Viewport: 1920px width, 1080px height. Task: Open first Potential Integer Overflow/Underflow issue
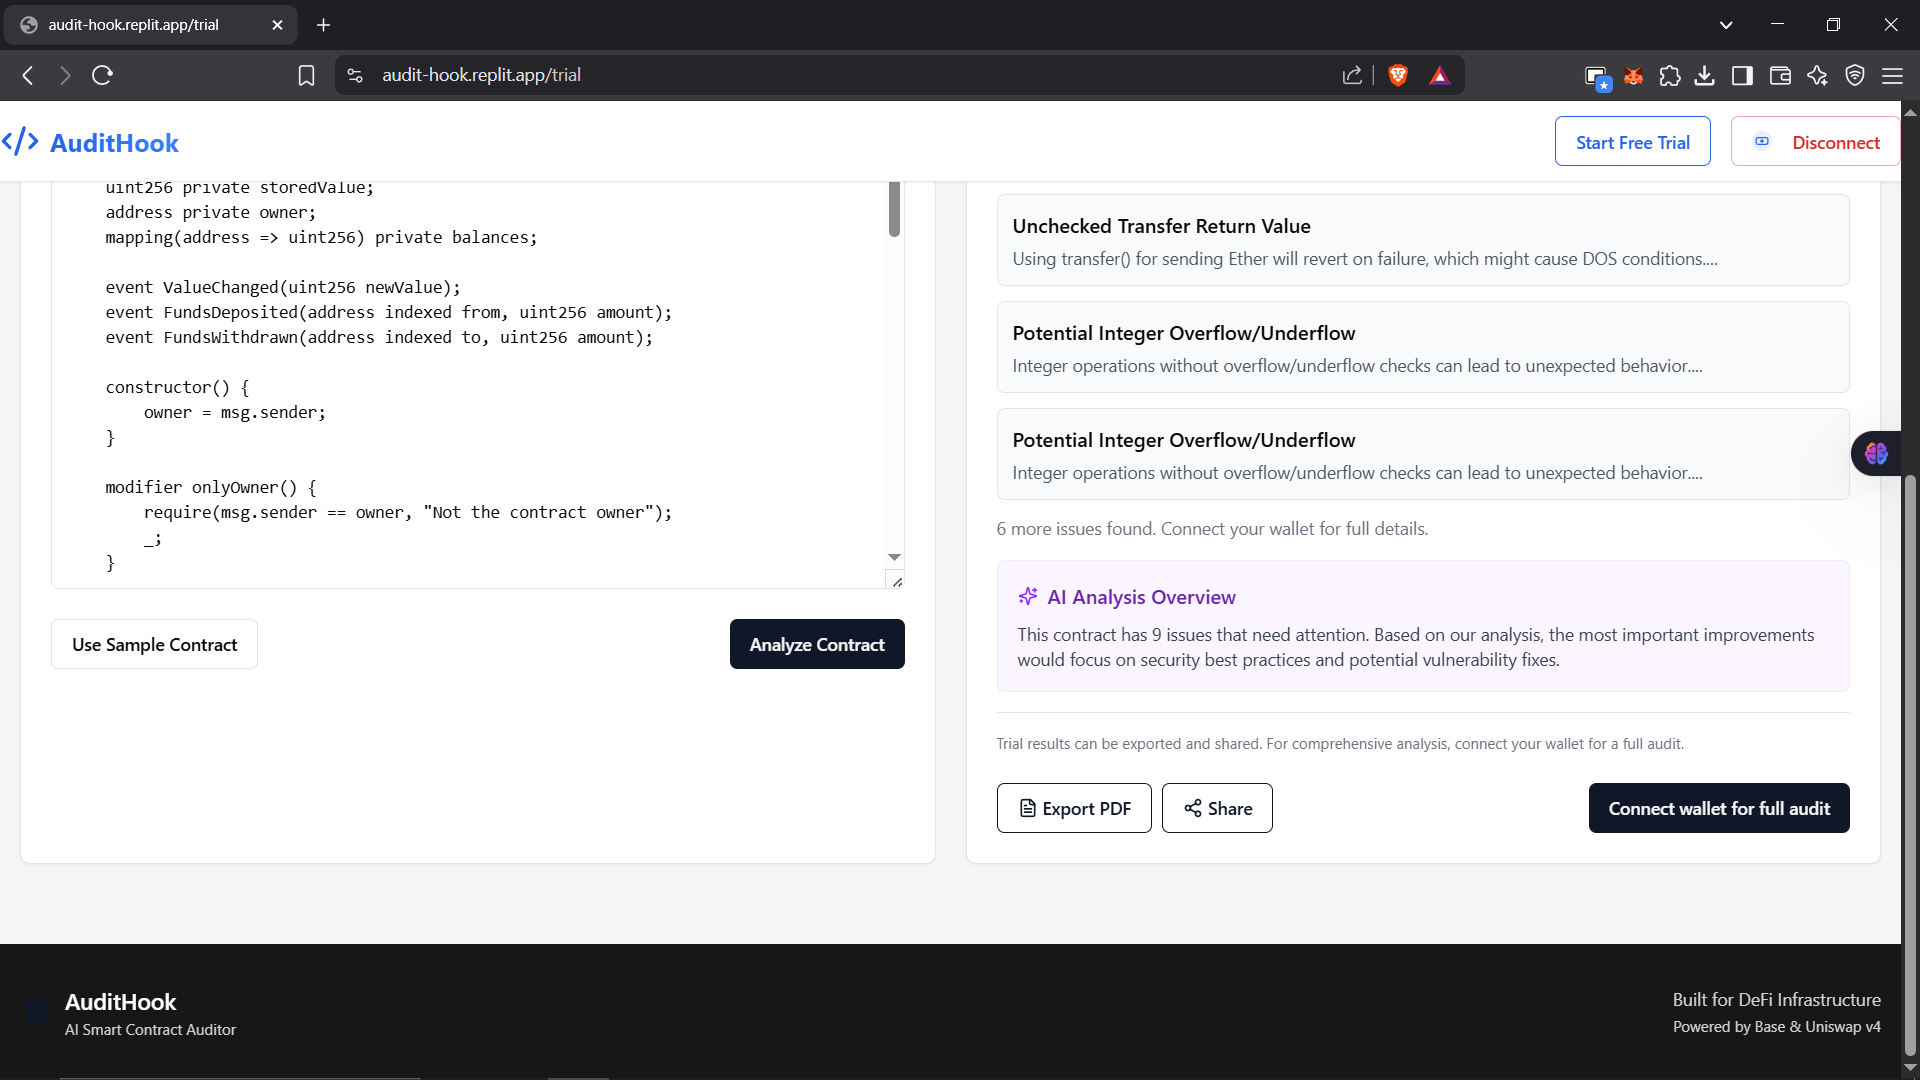click(1423, 347)
